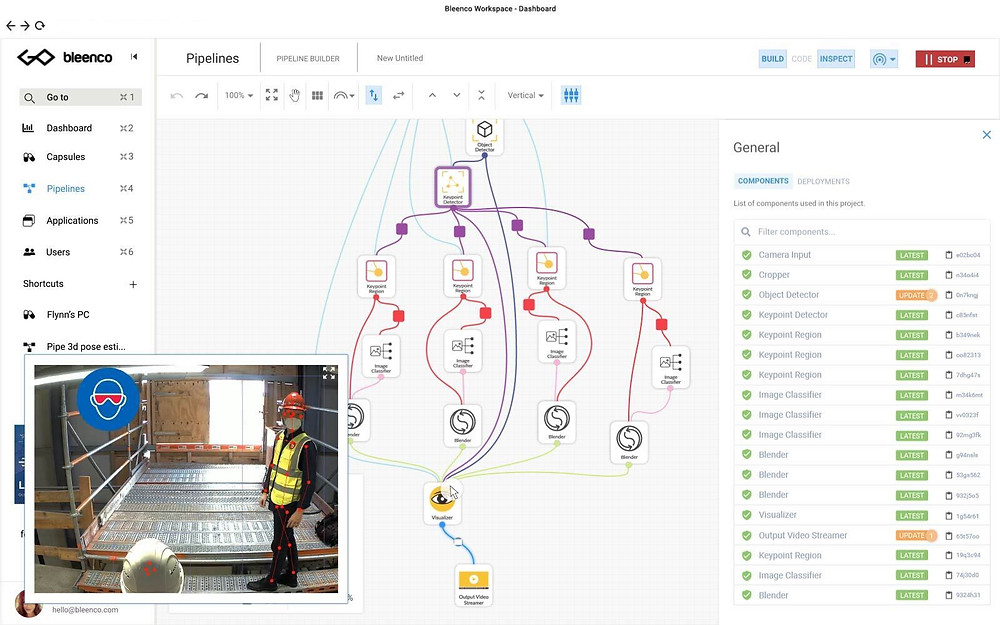The image size is (1000, 625).
Task: Toggle the Visualizer green check
Action: [746, 515]
